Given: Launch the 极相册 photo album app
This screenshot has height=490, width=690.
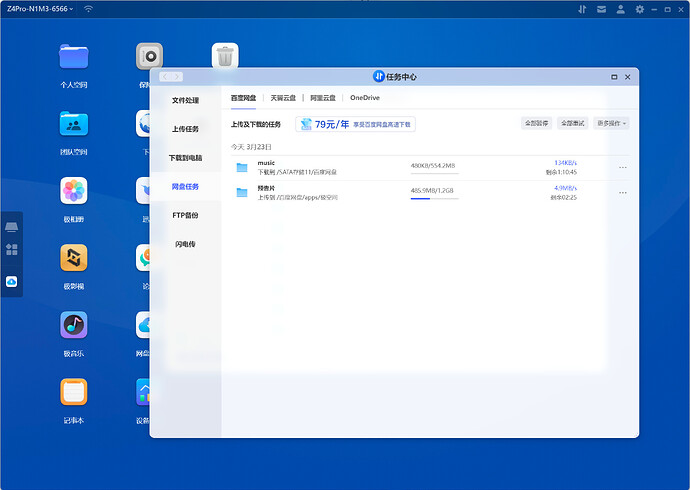Looking at the screenshot, I should pyautogui.click(x=74, y=190).
